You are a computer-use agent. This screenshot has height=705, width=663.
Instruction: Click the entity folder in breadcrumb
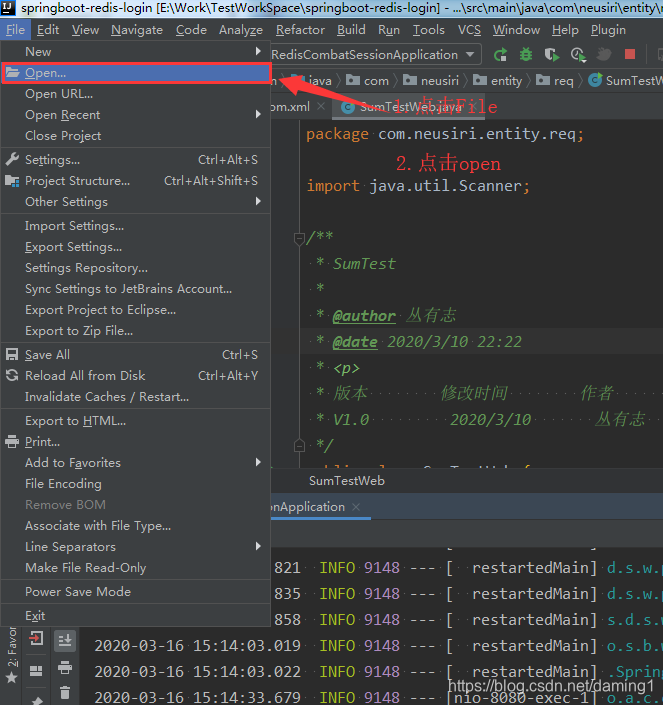[498, 81]
